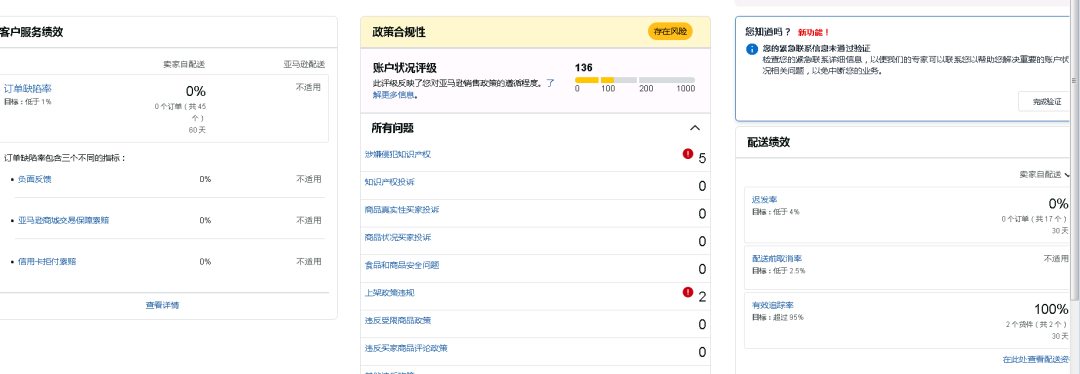The height and width of the screenshot is (374, 1080).
Task: Collapse the 所有问题 section chevron
Action: pyautogui.click(x=695, y=128)
